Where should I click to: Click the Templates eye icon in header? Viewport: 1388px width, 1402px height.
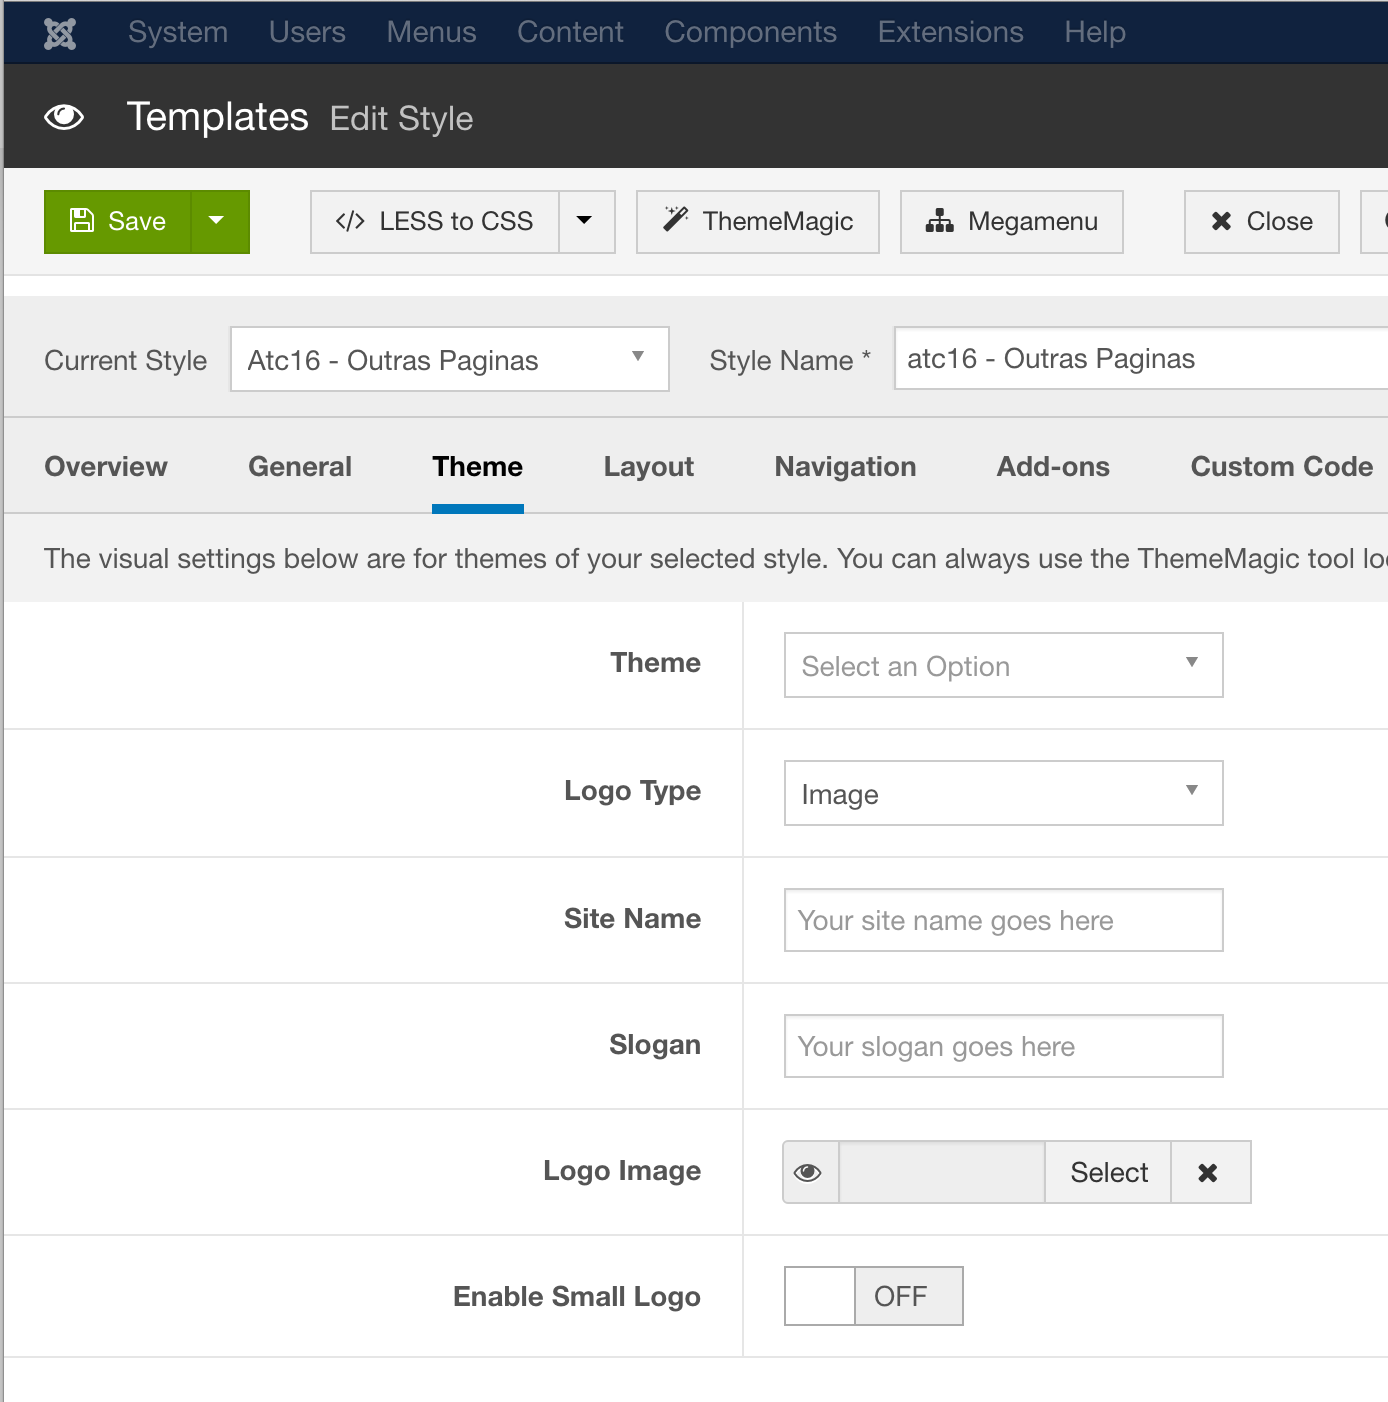coord(64,118)
